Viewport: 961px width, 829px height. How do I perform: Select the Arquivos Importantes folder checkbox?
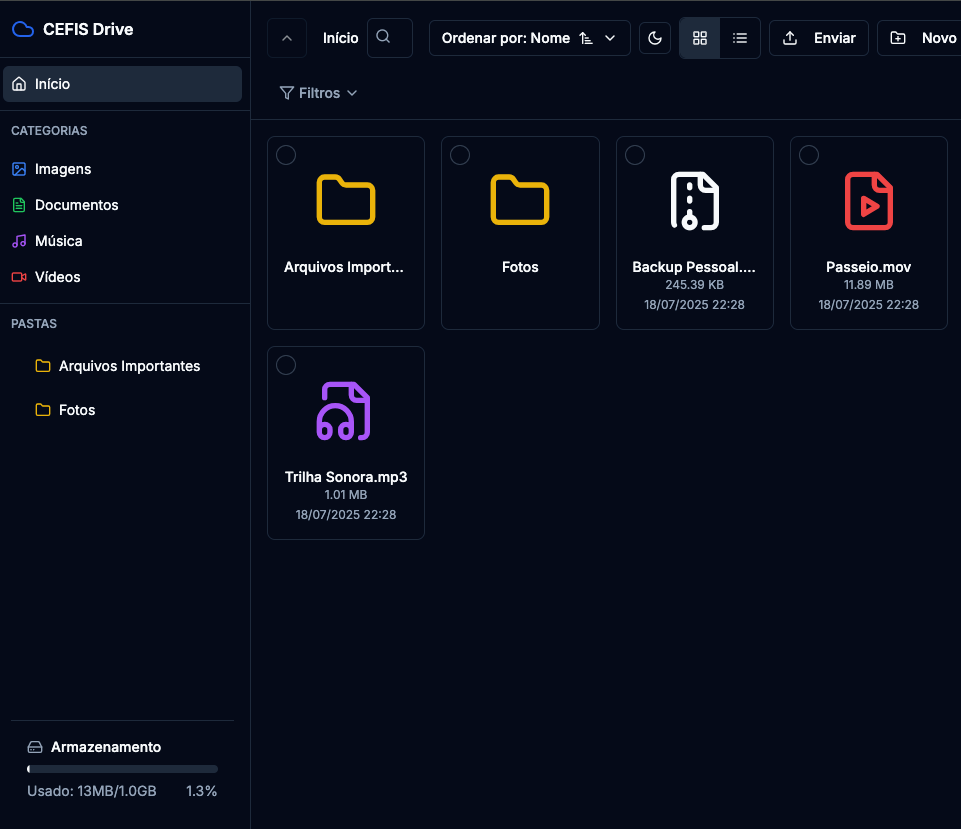[286, 155]
